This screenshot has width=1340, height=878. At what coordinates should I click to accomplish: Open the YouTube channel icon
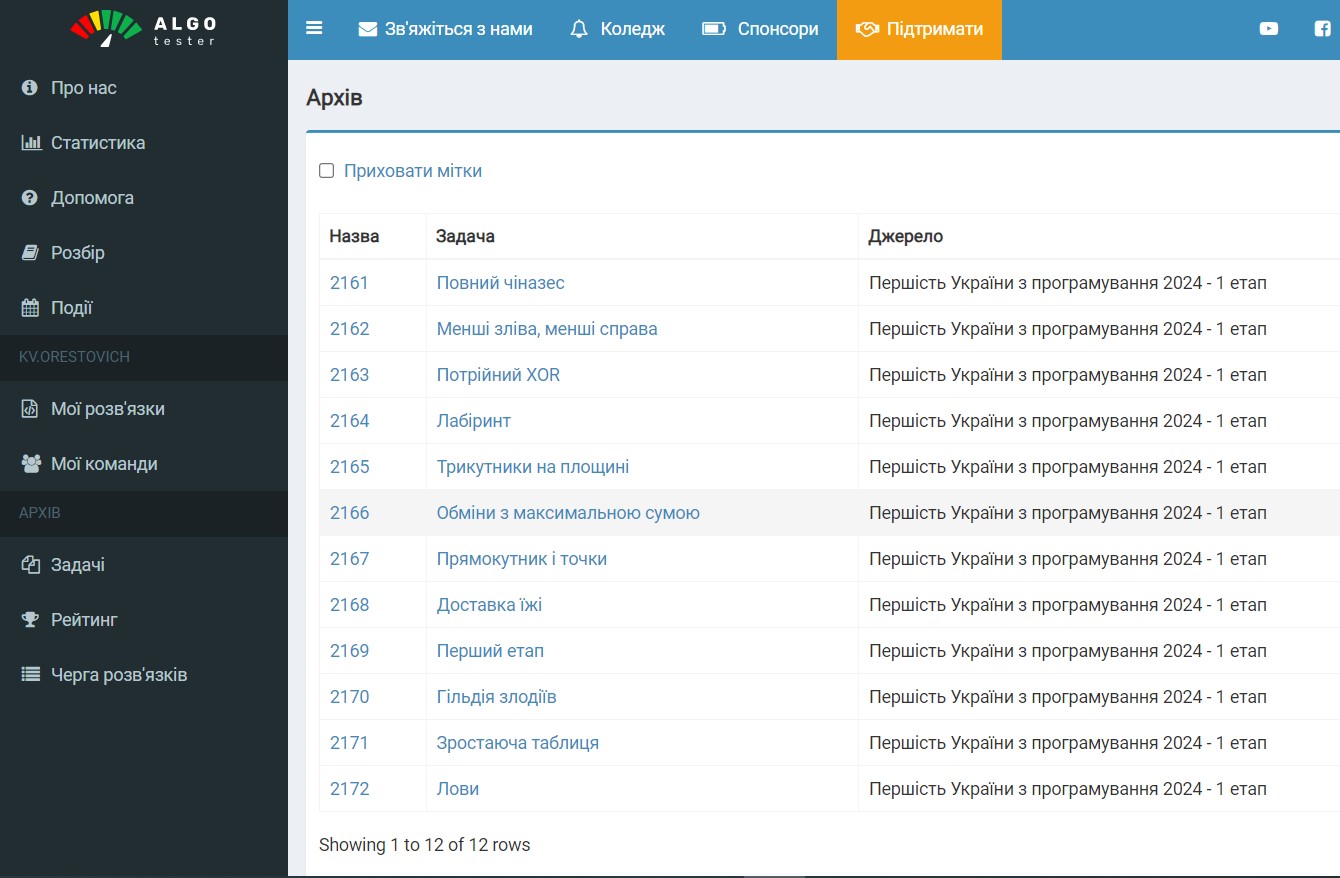click(1269, 29)
